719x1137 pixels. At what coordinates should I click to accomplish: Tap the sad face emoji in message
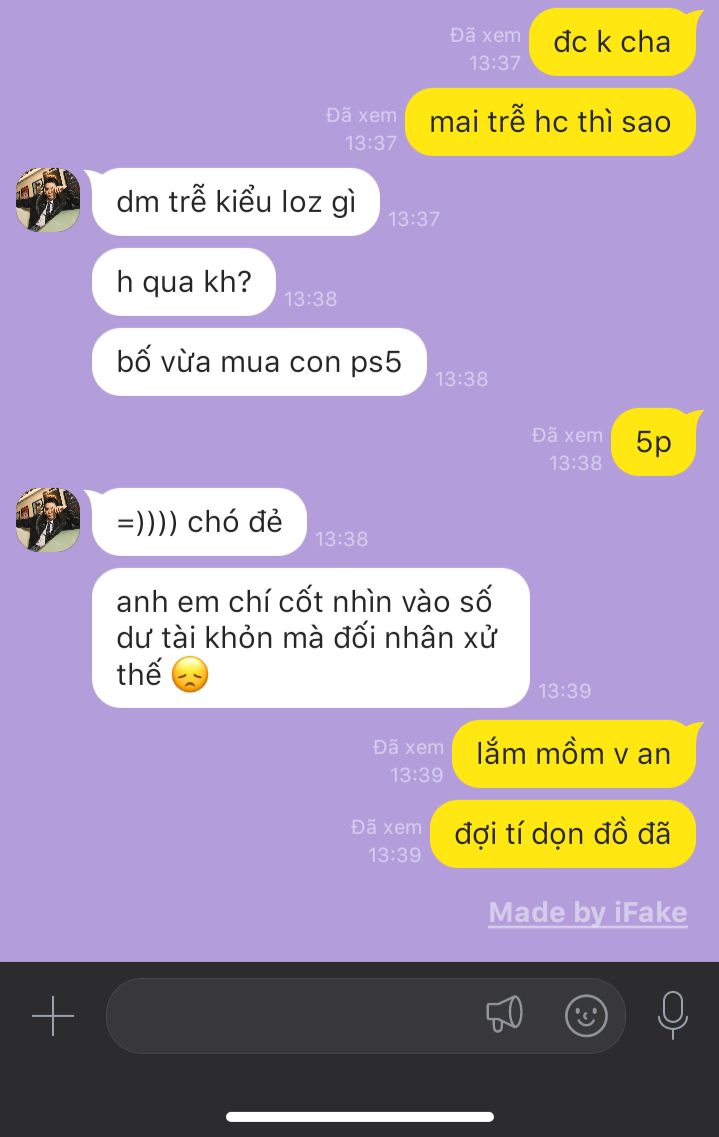coord(190,674)
